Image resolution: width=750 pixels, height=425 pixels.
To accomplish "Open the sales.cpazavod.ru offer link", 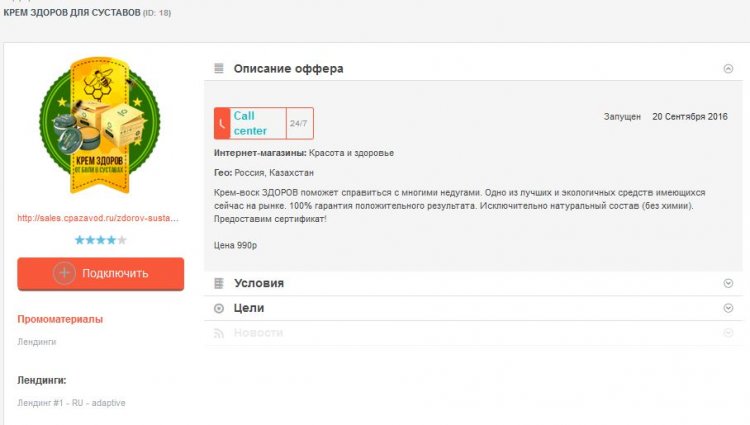I will (x=98, y=218).
